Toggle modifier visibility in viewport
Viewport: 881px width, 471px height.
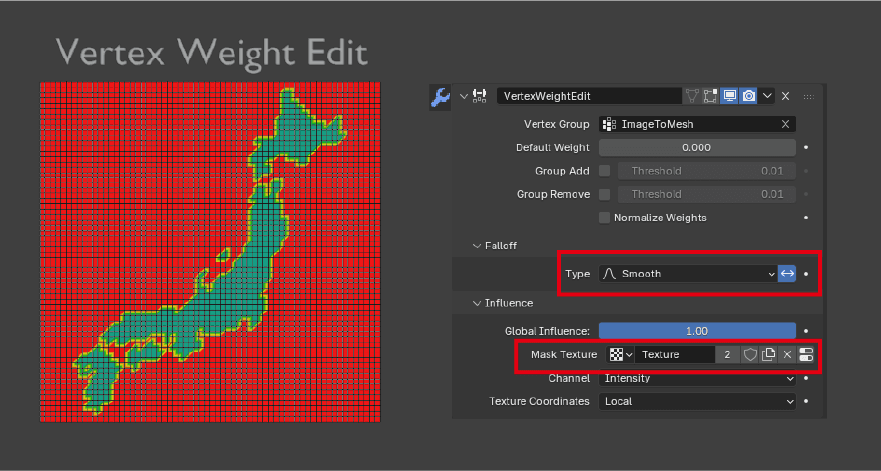point(730,96)
